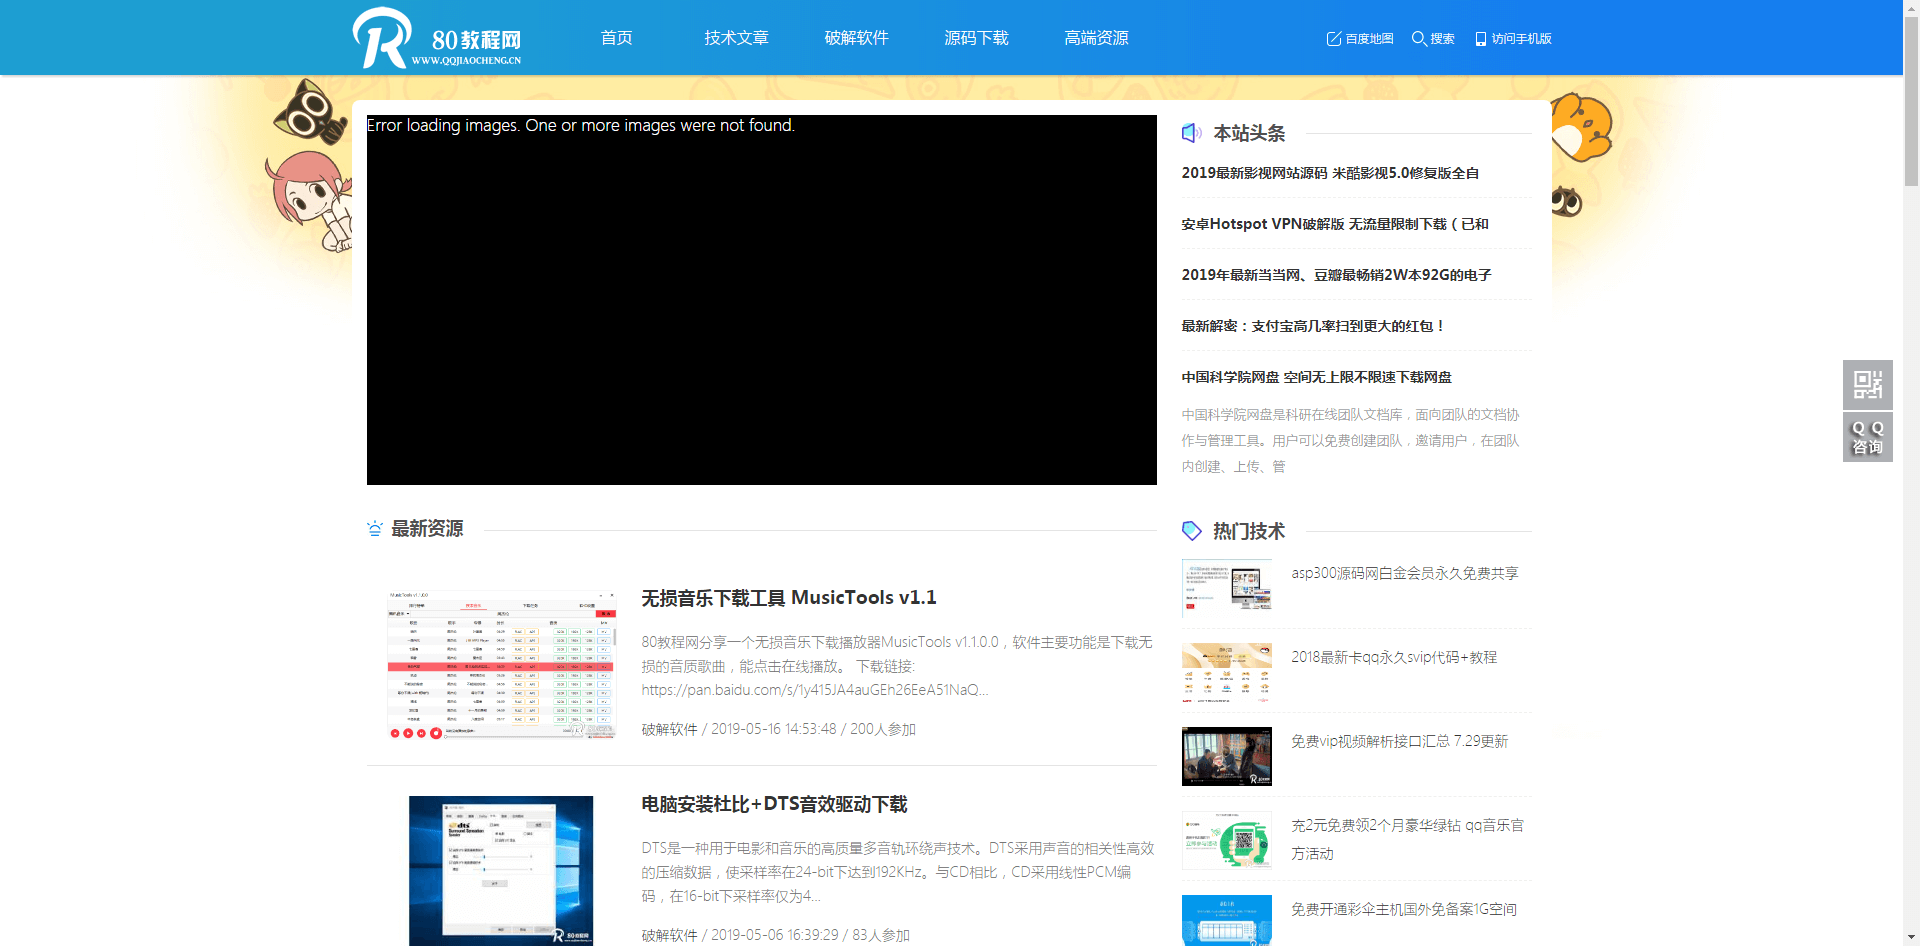Click the 80教程网 site logo
The height and width of the screenshot is (946, 1920).
[437, 39]
